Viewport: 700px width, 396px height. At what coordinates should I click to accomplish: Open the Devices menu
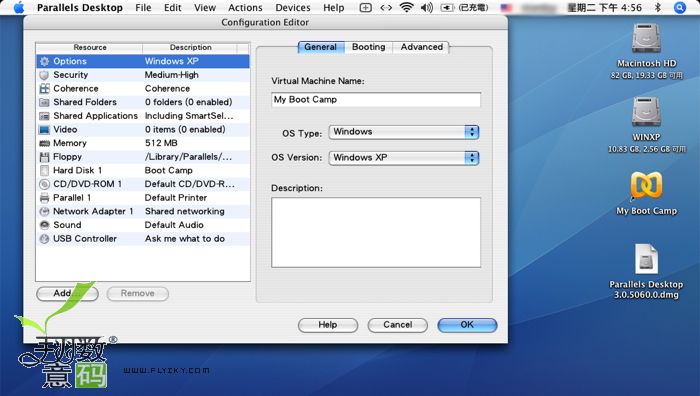[293, 8]
